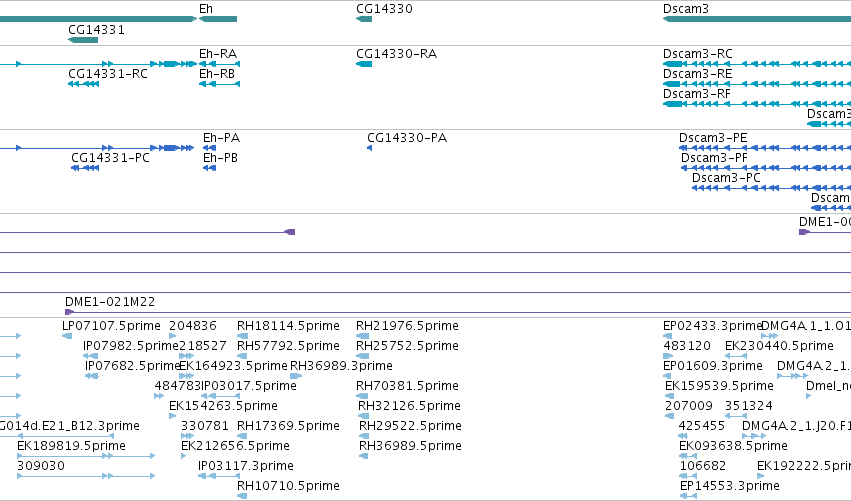Click the 309030 EST feature line
Image resolution: width=851 pixels, height=501 pixels.
(x=86, y=476)
